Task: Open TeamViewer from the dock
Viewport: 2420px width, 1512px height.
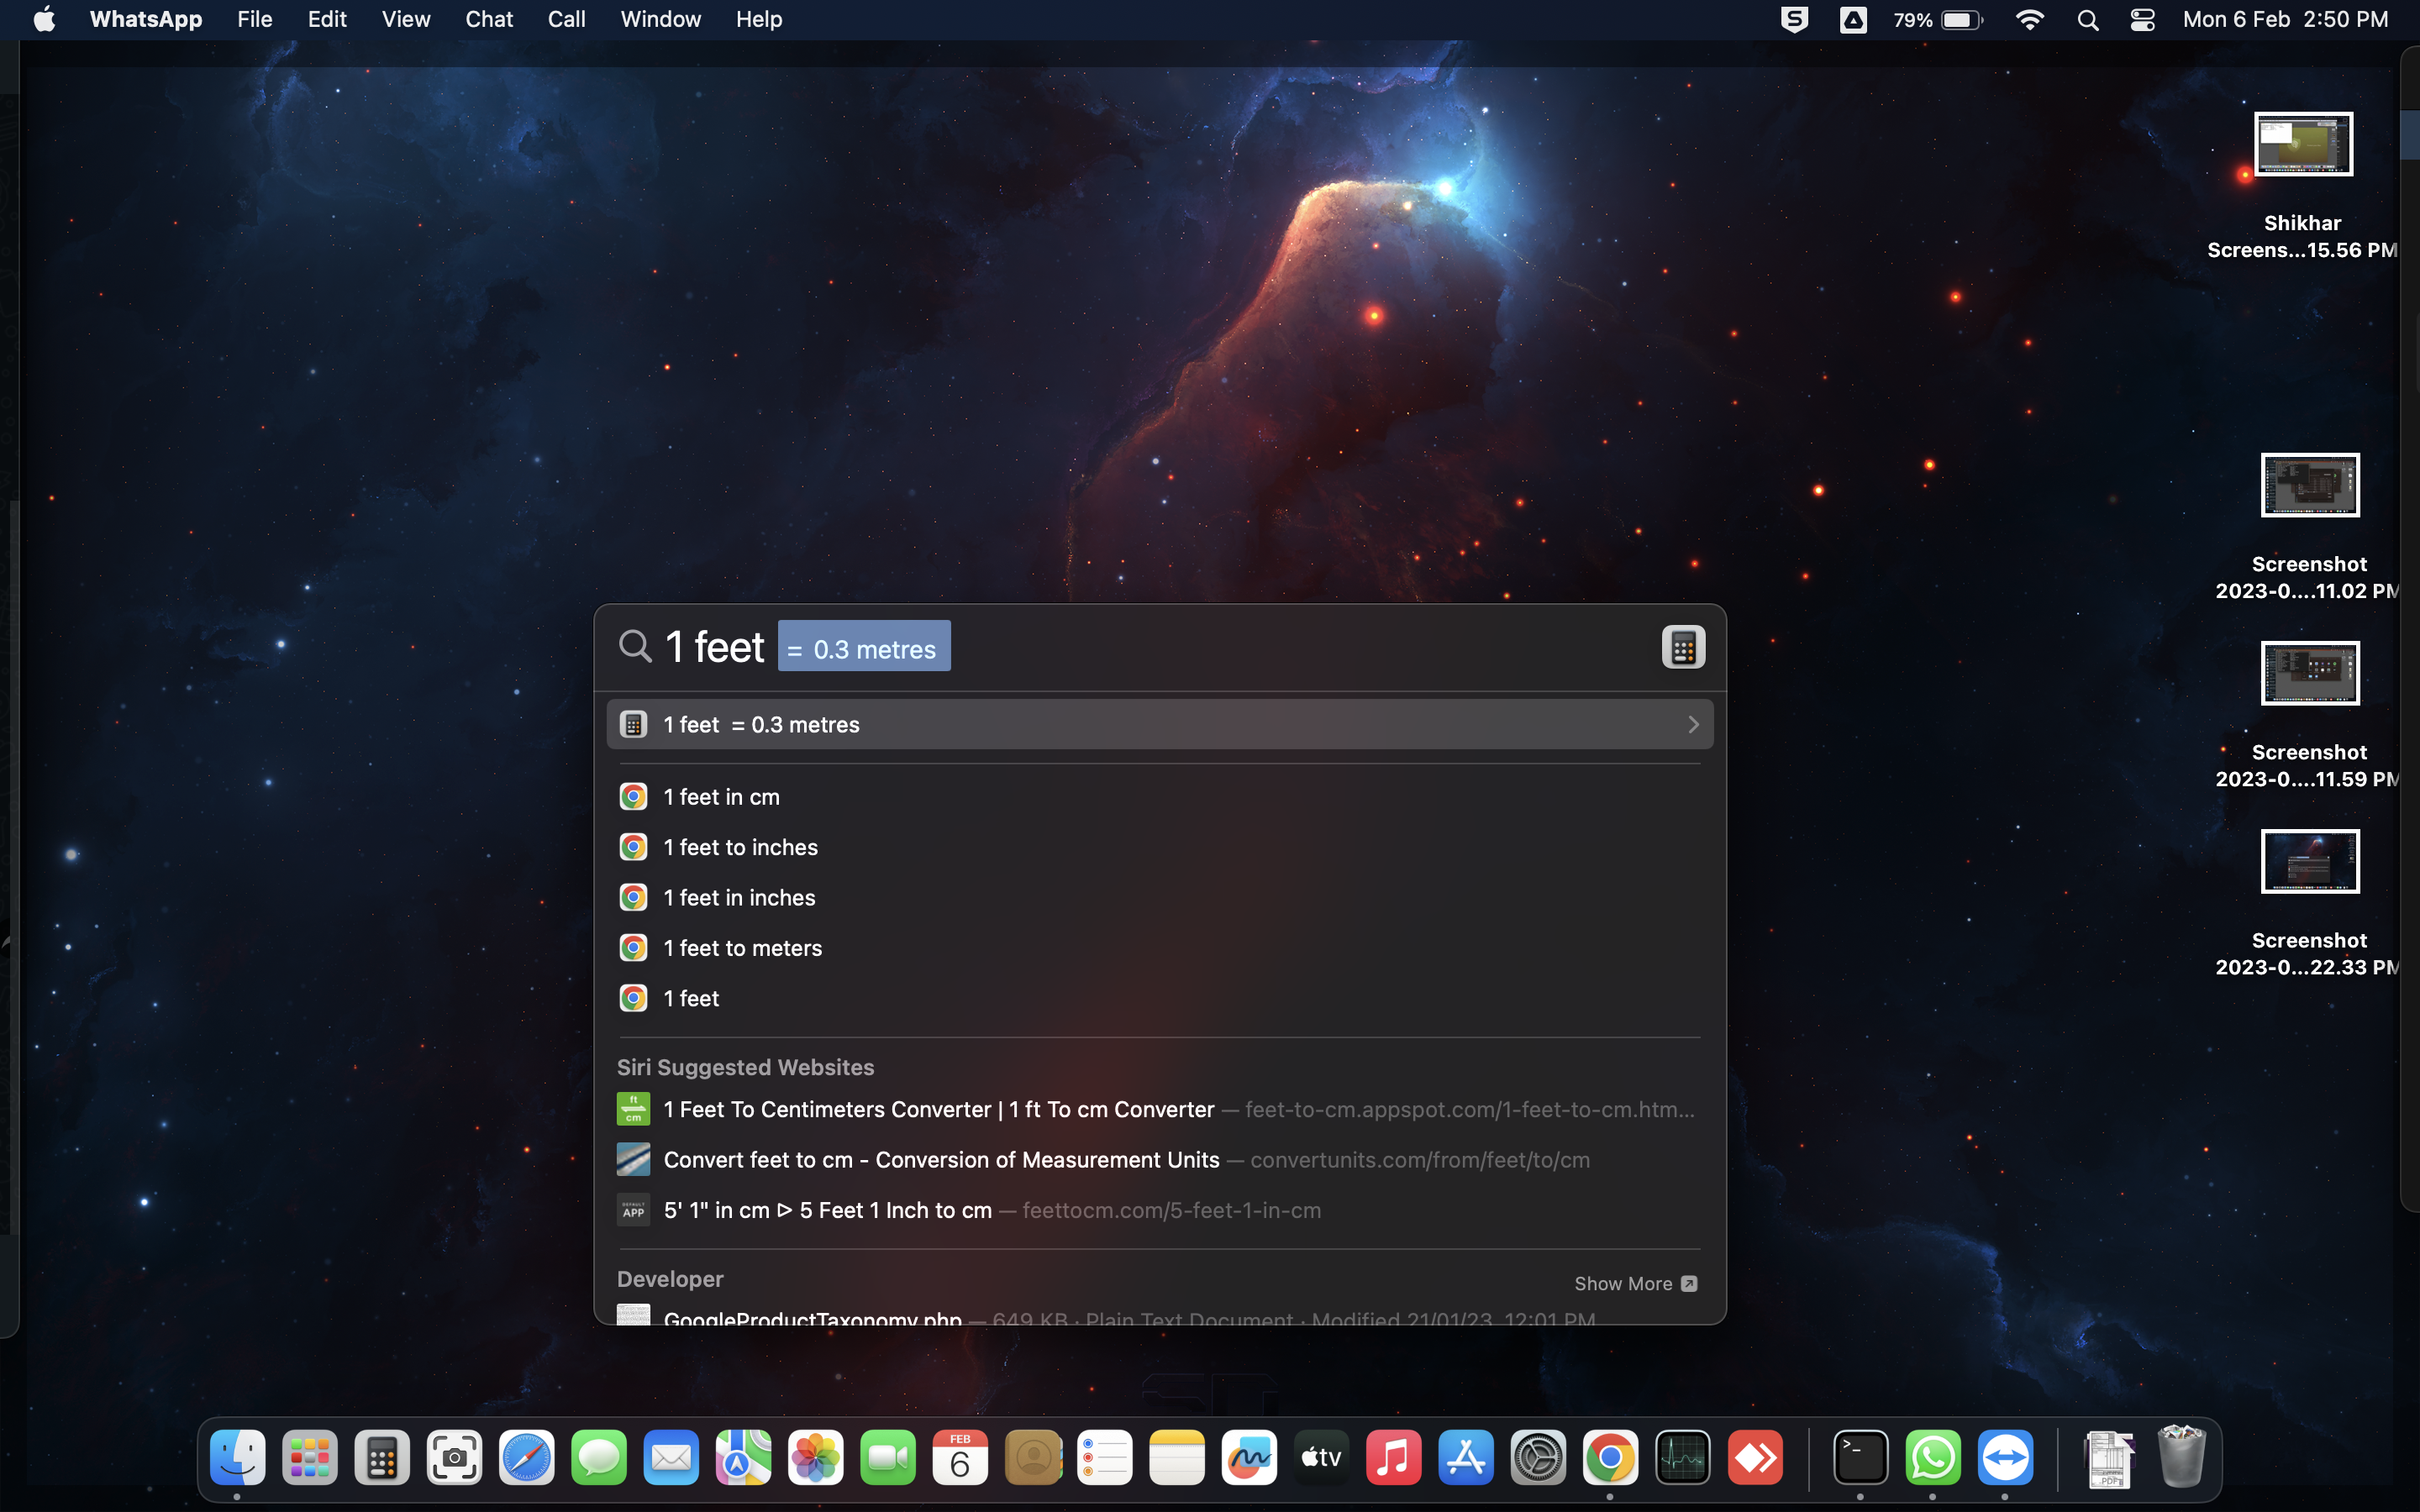Action: click(2005, 1458)
